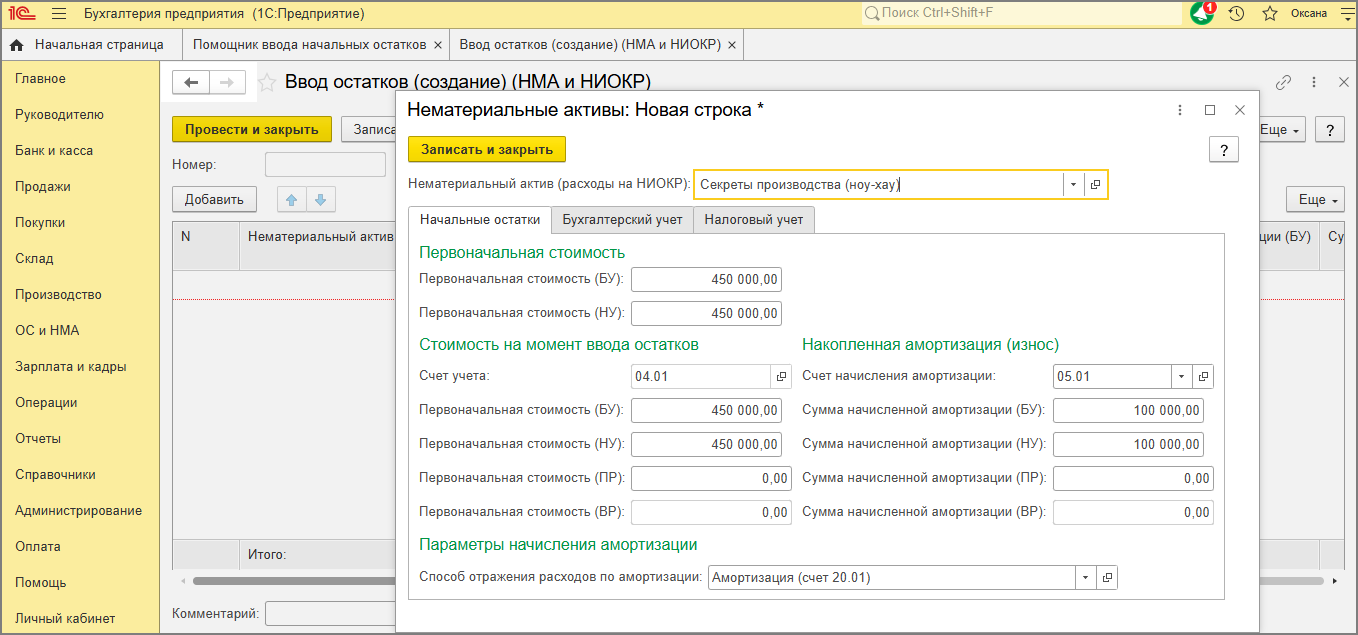The width and height of the screenshot is (1358, 635).
Task: Copy link to the document icon
Action: pos(1284,82)
